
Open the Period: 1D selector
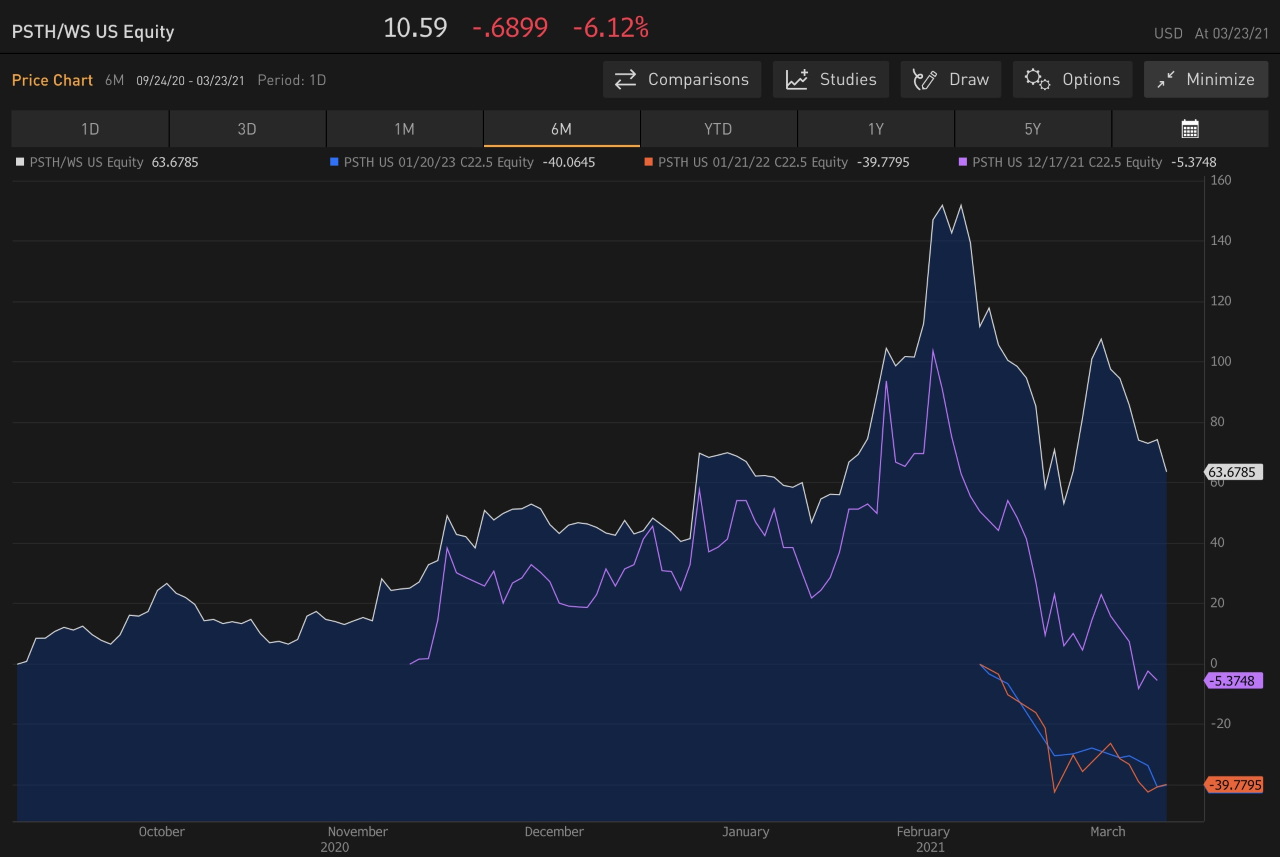click(x=291, y=80)
